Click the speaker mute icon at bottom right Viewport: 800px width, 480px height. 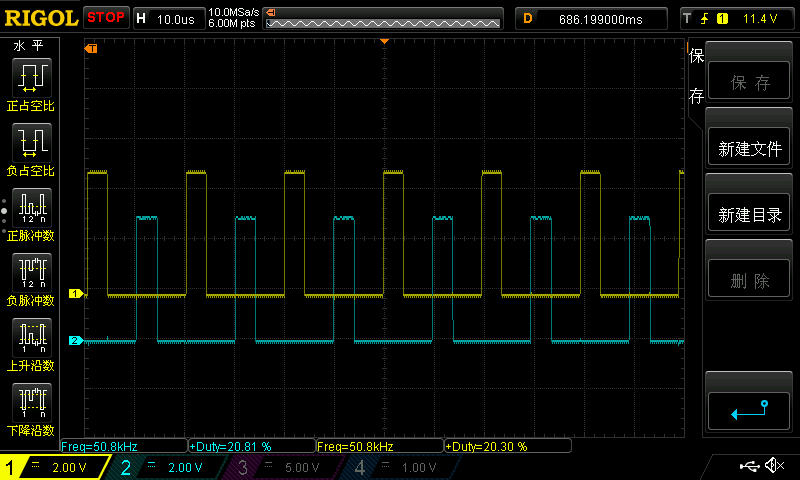[774, 466]
